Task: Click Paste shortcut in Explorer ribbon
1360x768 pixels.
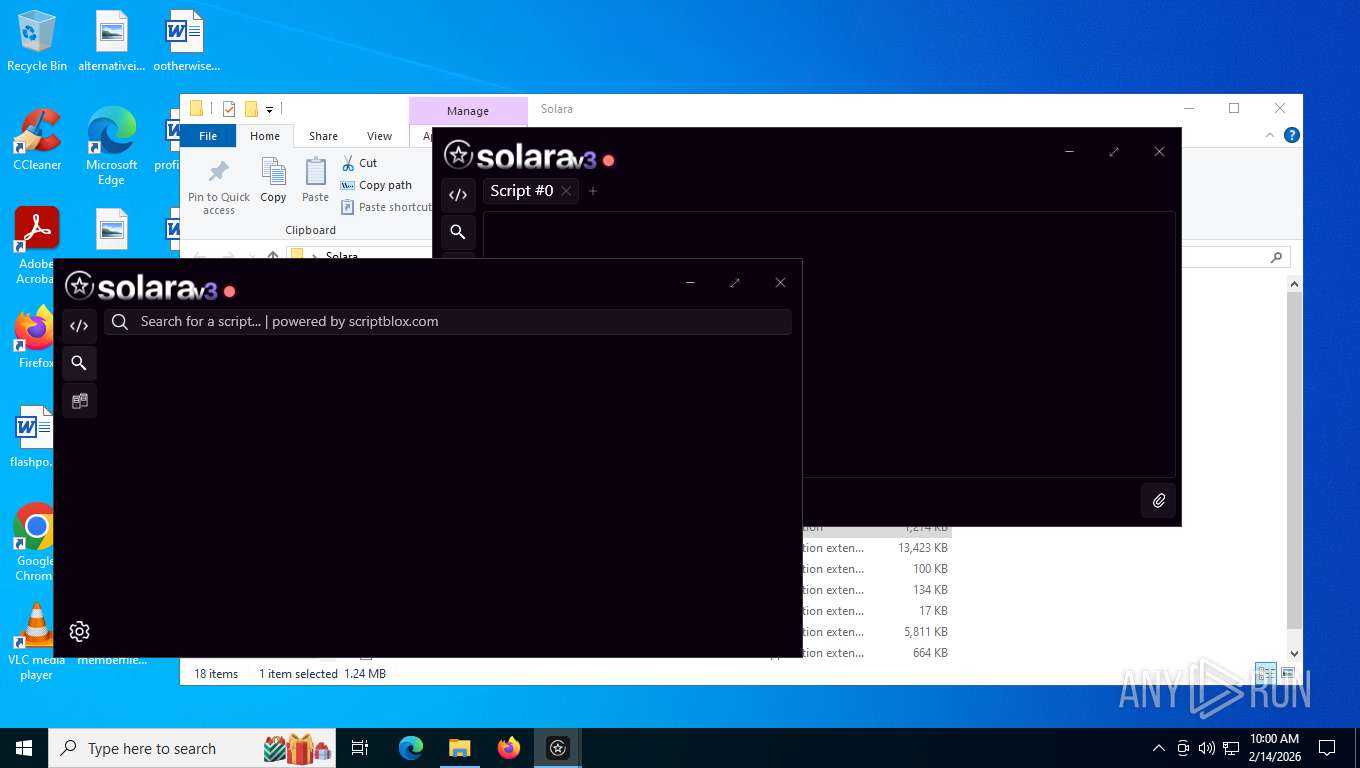Action: (386, 207)
